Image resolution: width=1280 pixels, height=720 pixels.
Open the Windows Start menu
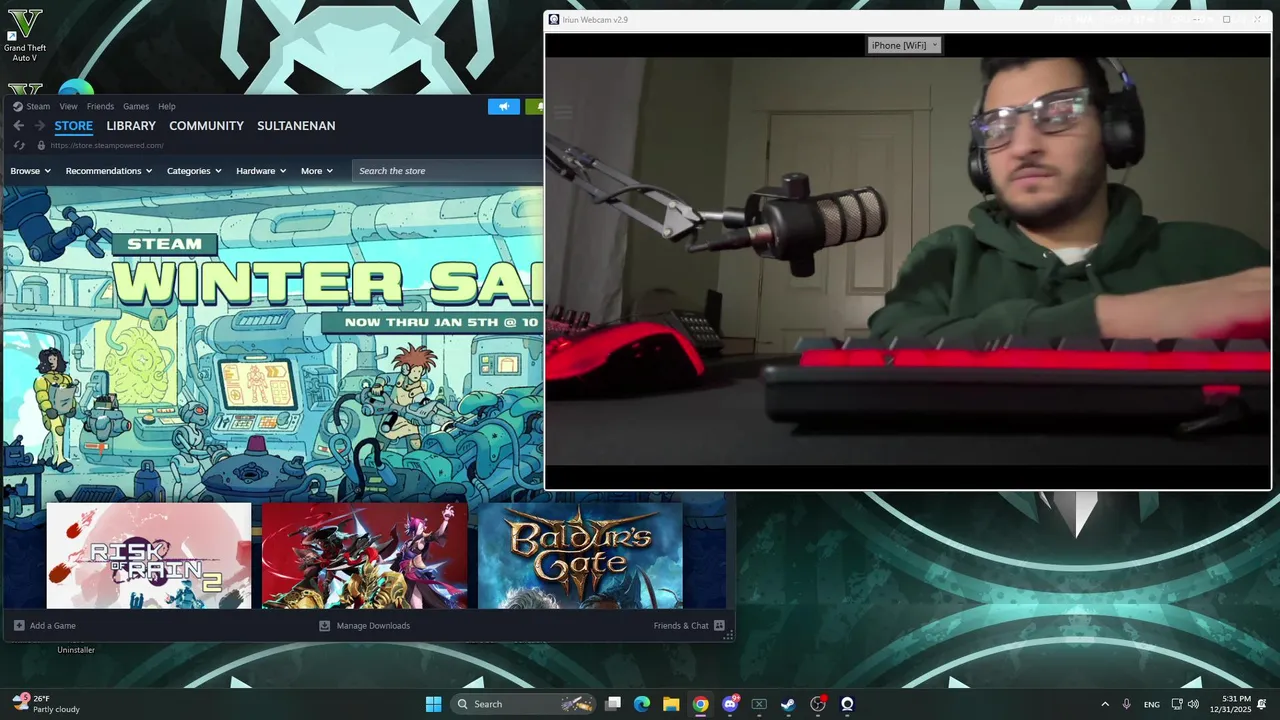coord(433,704)
